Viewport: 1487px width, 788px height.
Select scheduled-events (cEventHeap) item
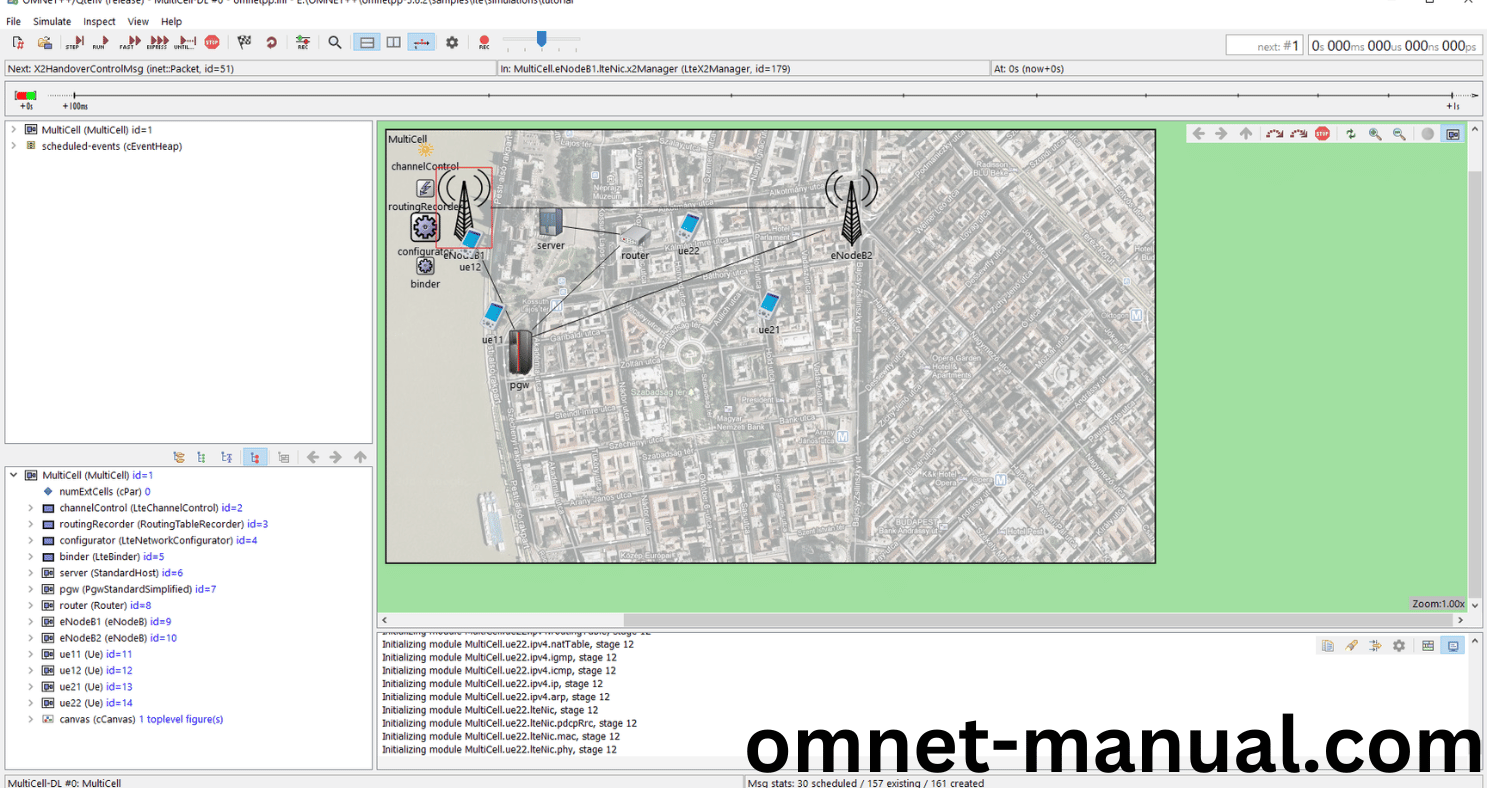click(x=111, y=146)
